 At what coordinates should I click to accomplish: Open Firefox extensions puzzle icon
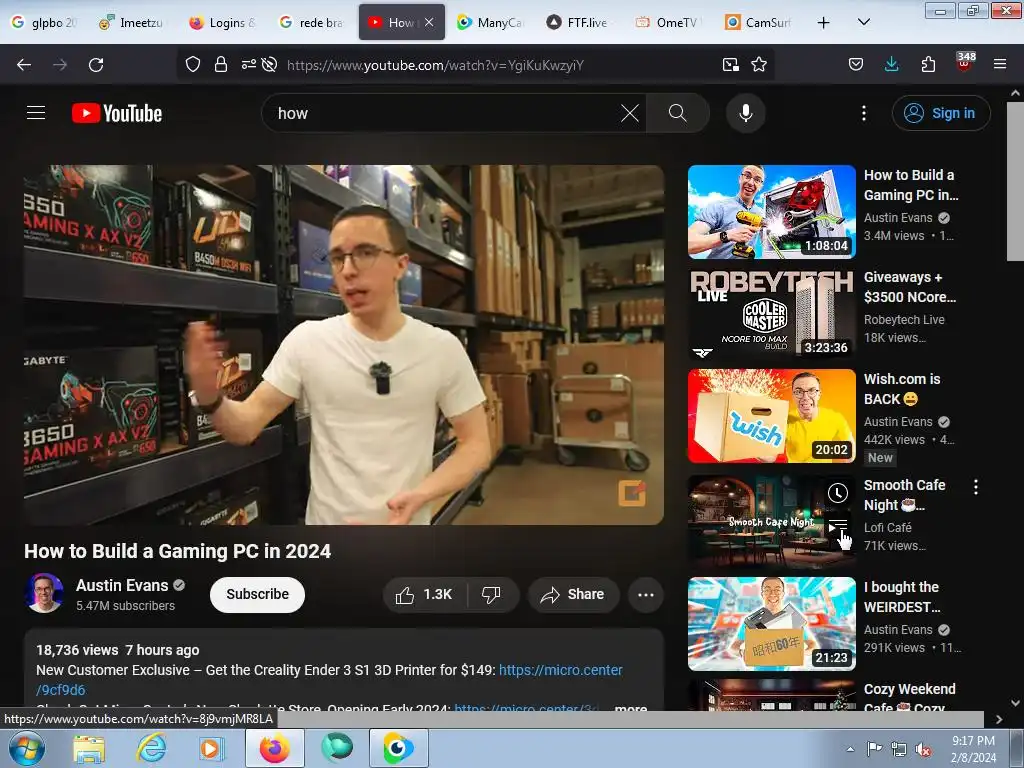click(x=928, y=64)
